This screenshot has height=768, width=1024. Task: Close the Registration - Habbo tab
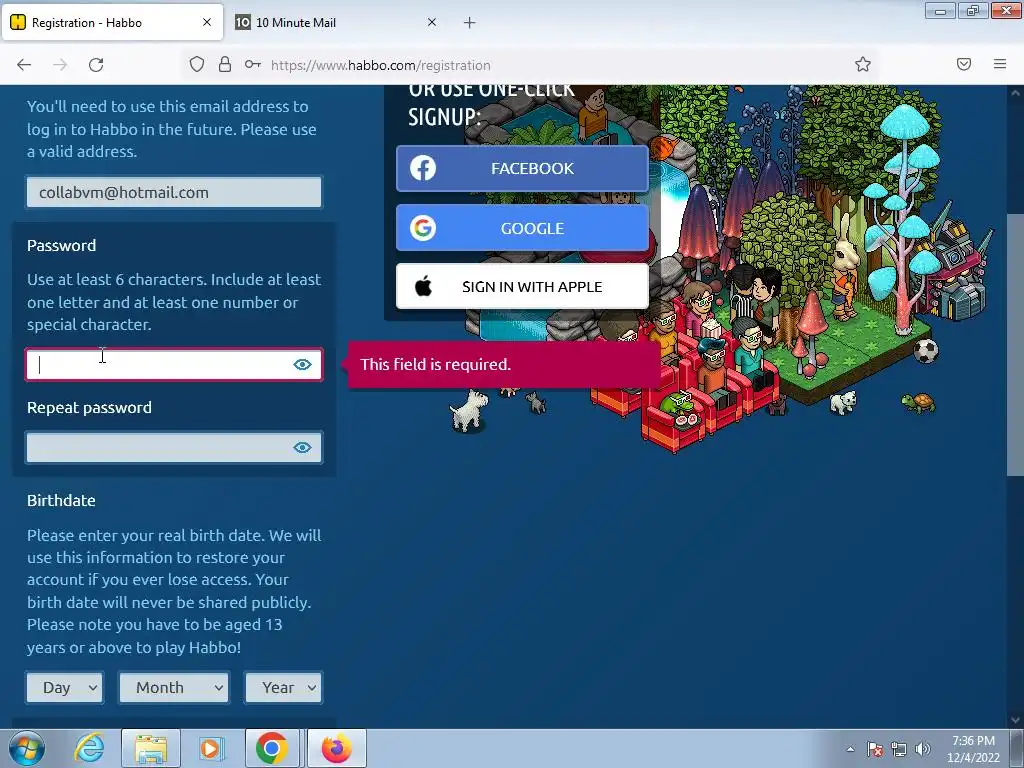[x=206, y=22]
